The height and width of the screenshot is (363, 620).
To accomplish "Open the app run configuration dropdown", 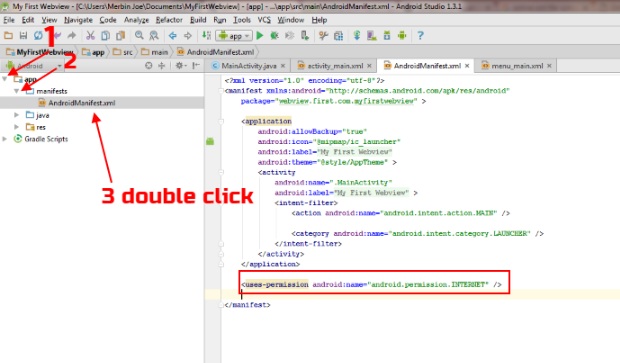I will point(234,36).
